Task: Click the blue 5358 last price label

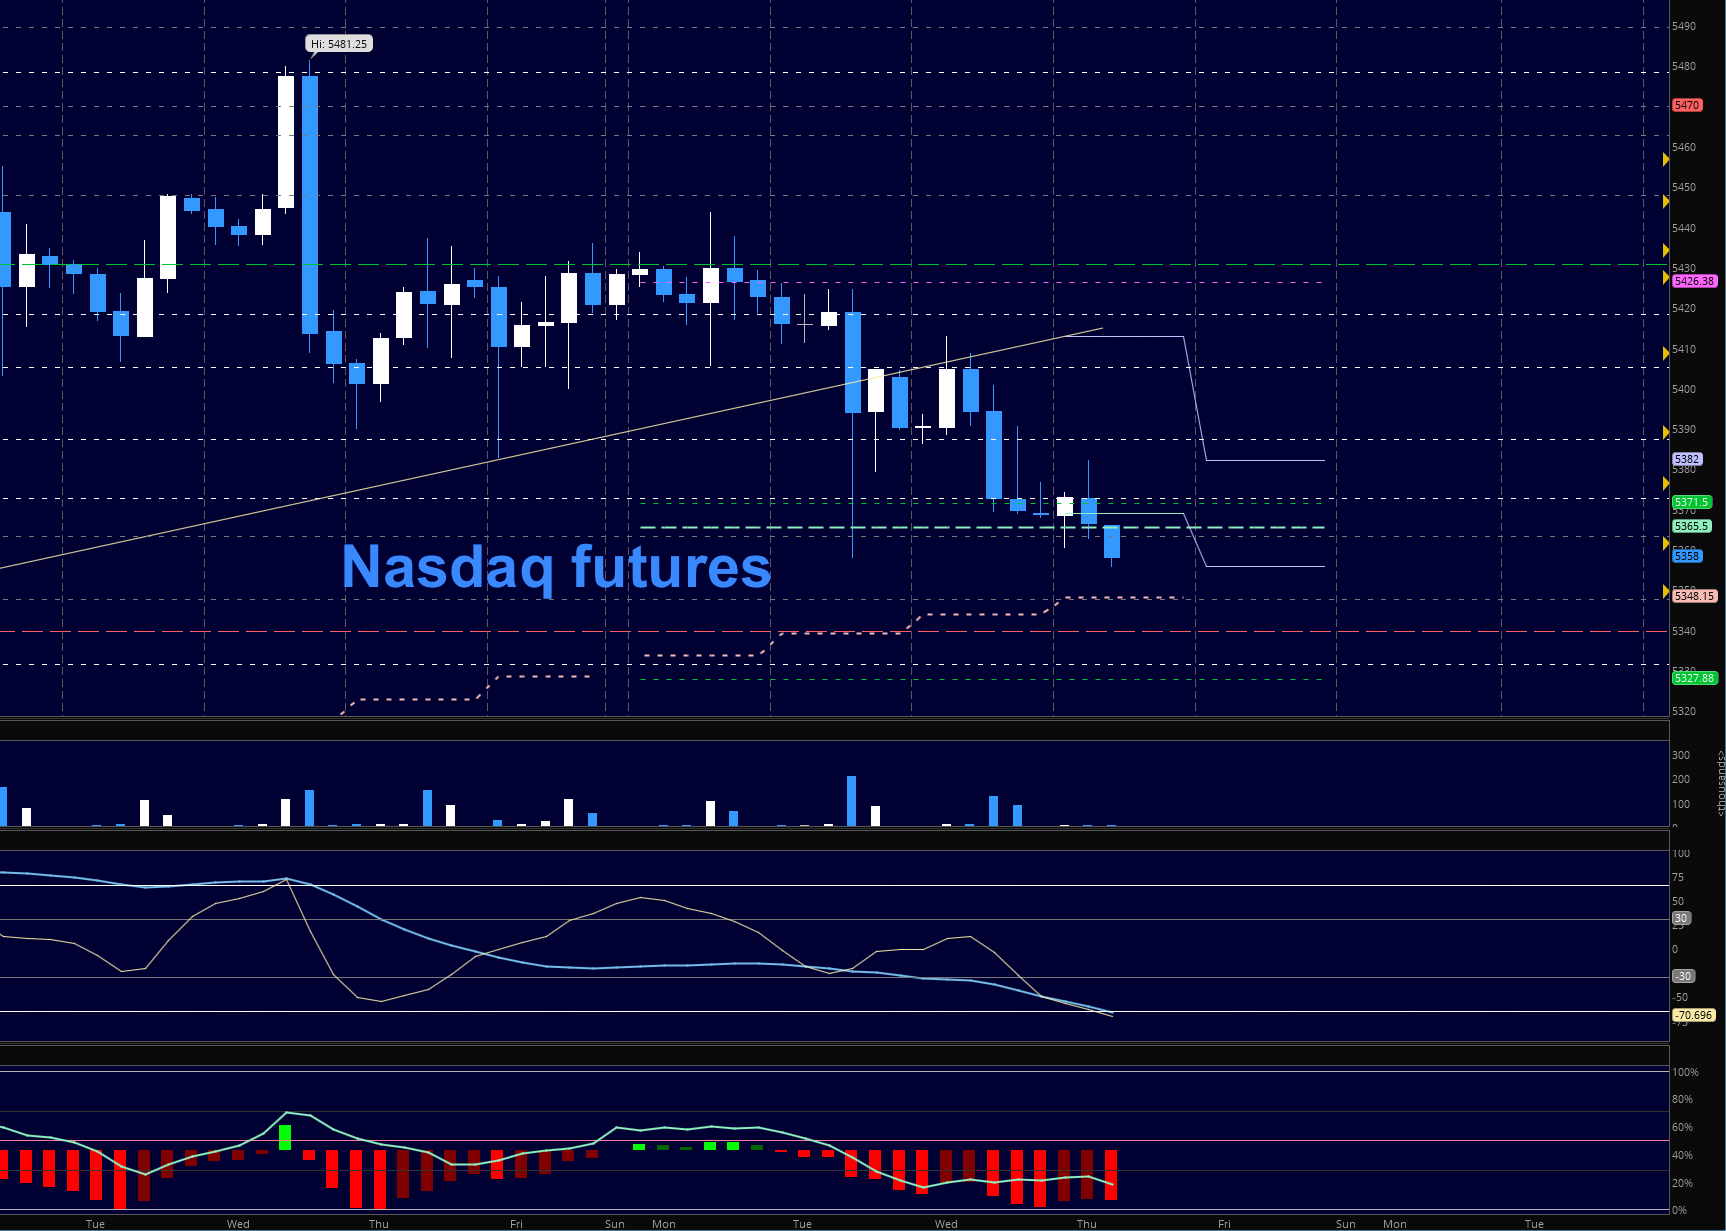Action: tap(1687, 556)
